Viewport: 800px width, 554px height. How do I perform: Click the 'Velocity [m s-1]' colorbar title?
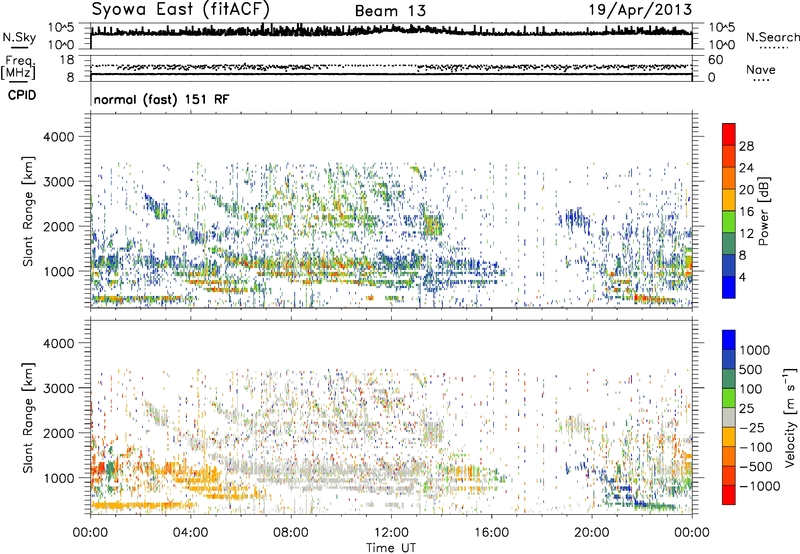coord(790,417)
